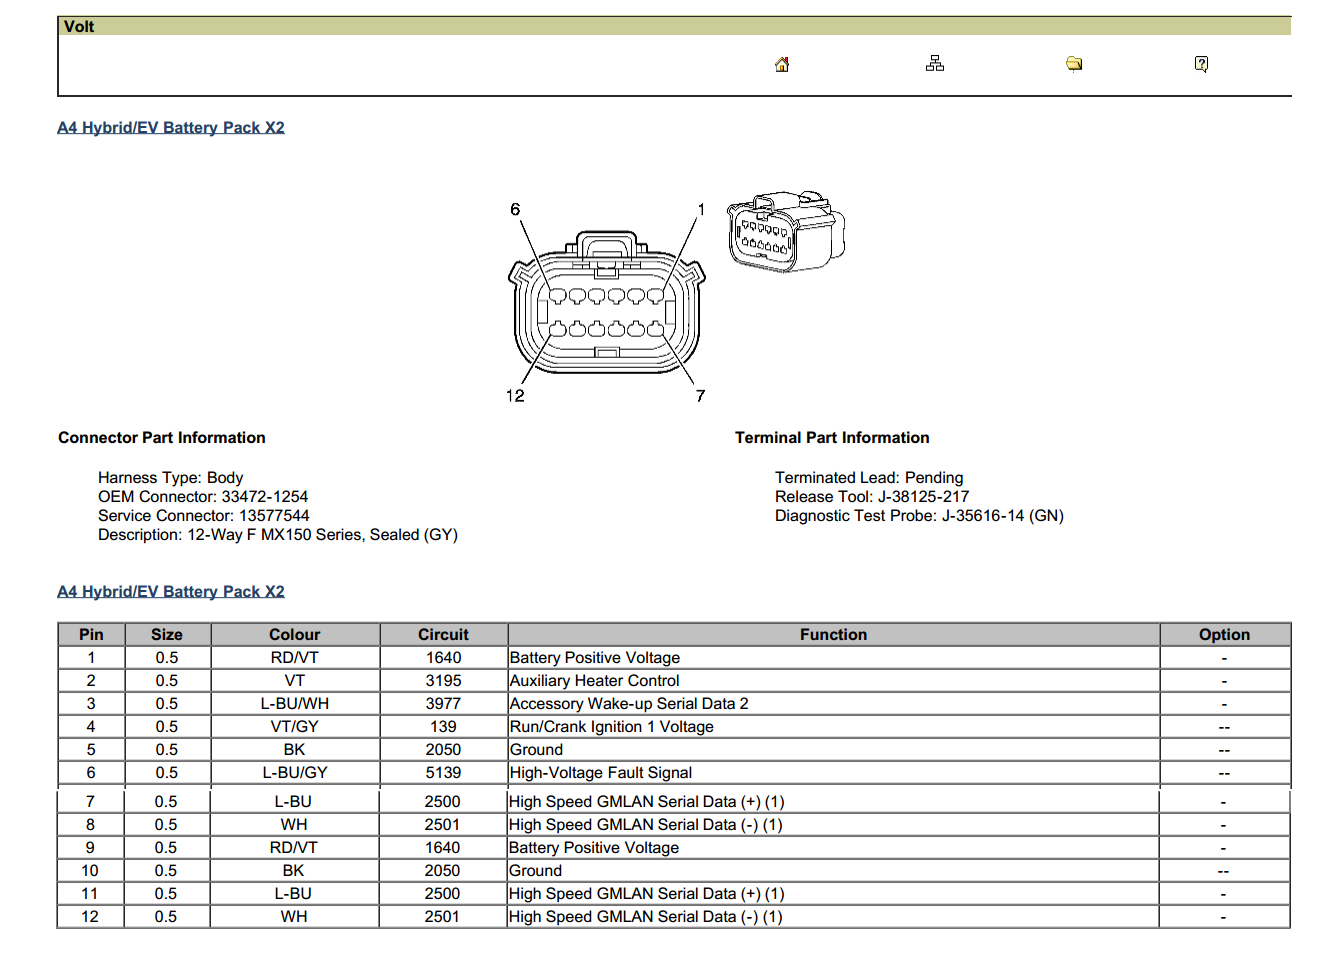Click the Service Connector: 13577544 line
1322x956 pixels.
(204, 515)
